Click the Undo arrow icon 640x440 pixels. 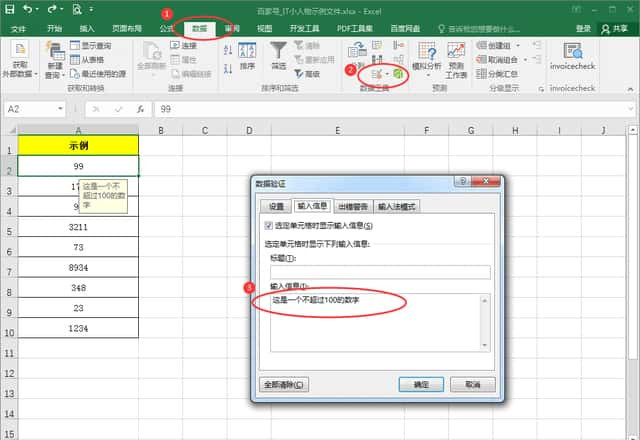(x=27, y=9)
